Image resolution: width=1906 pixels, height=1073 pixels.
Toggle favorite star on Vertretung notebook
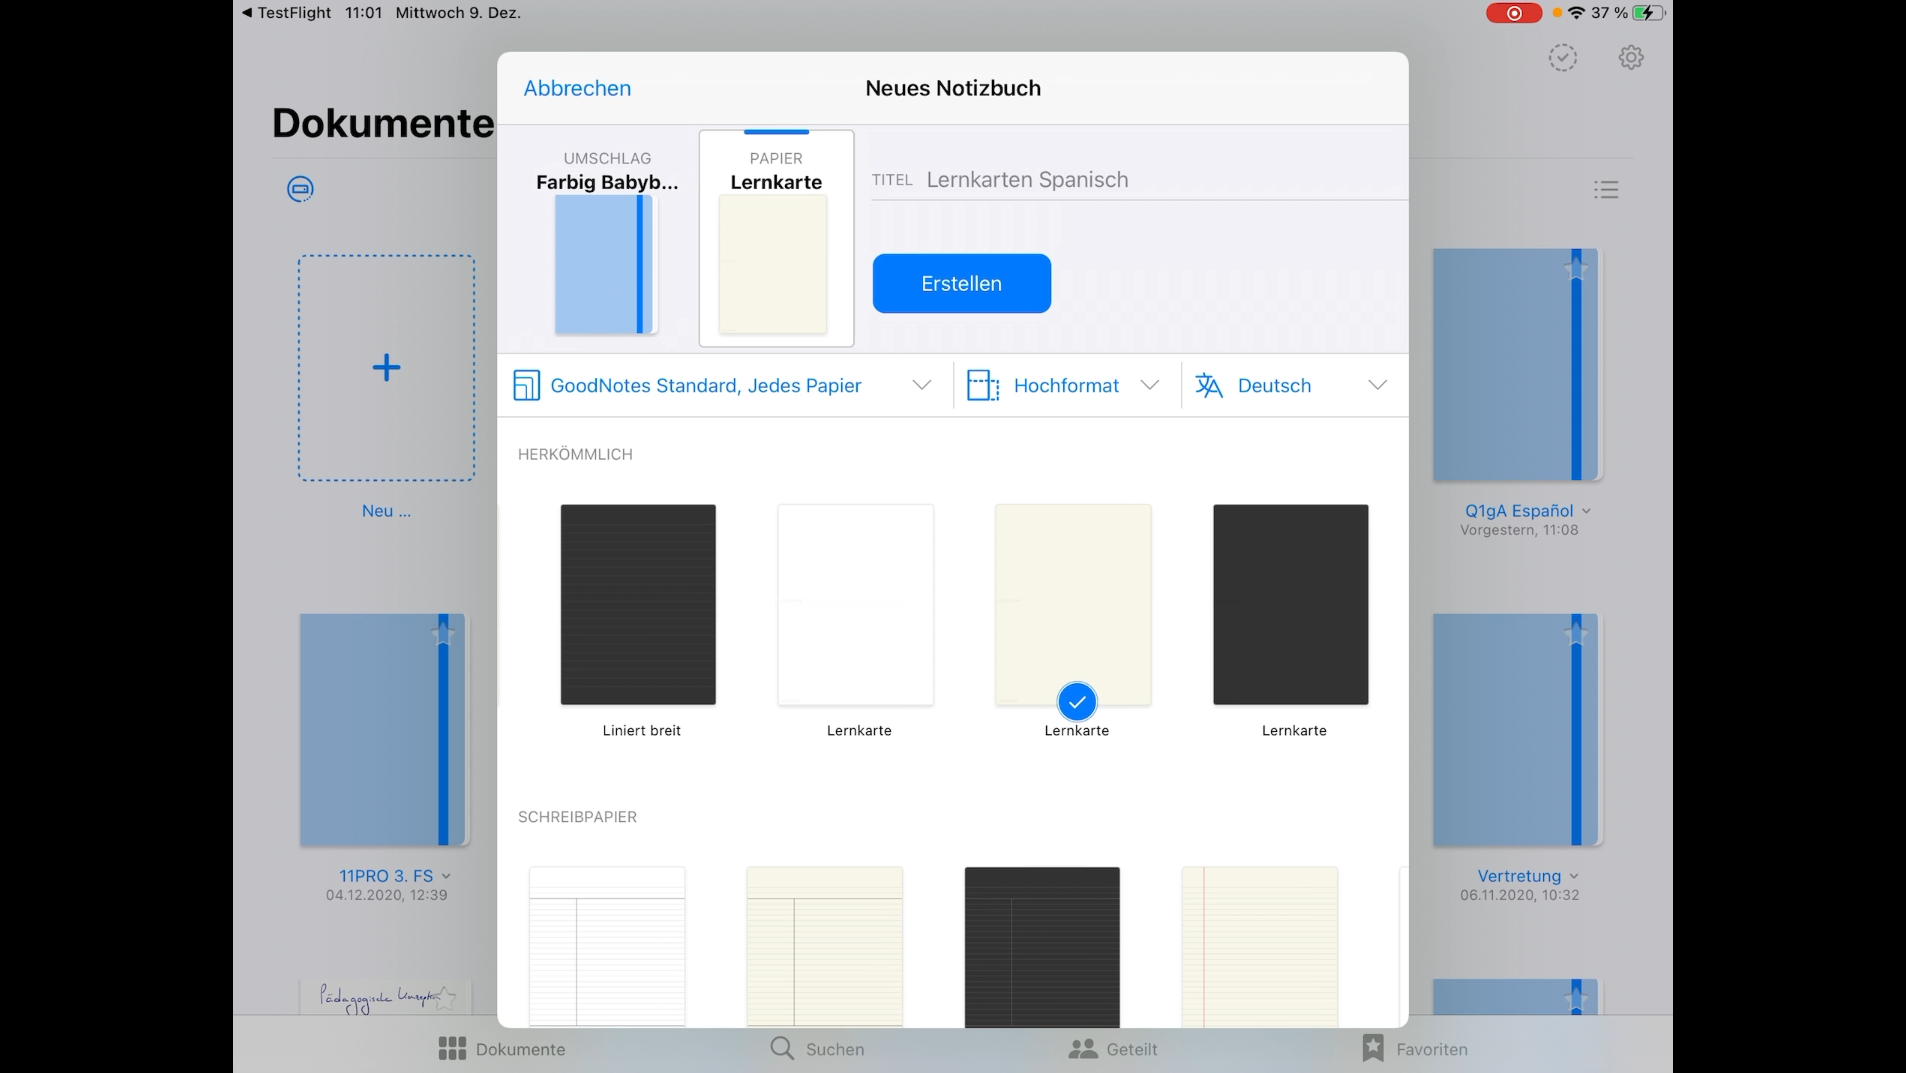click(1576, 634)
